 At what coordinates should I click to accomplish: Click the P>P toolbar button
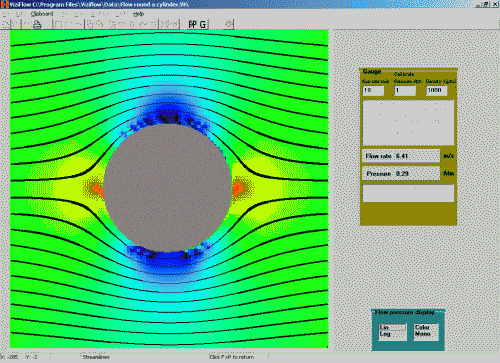193,24
